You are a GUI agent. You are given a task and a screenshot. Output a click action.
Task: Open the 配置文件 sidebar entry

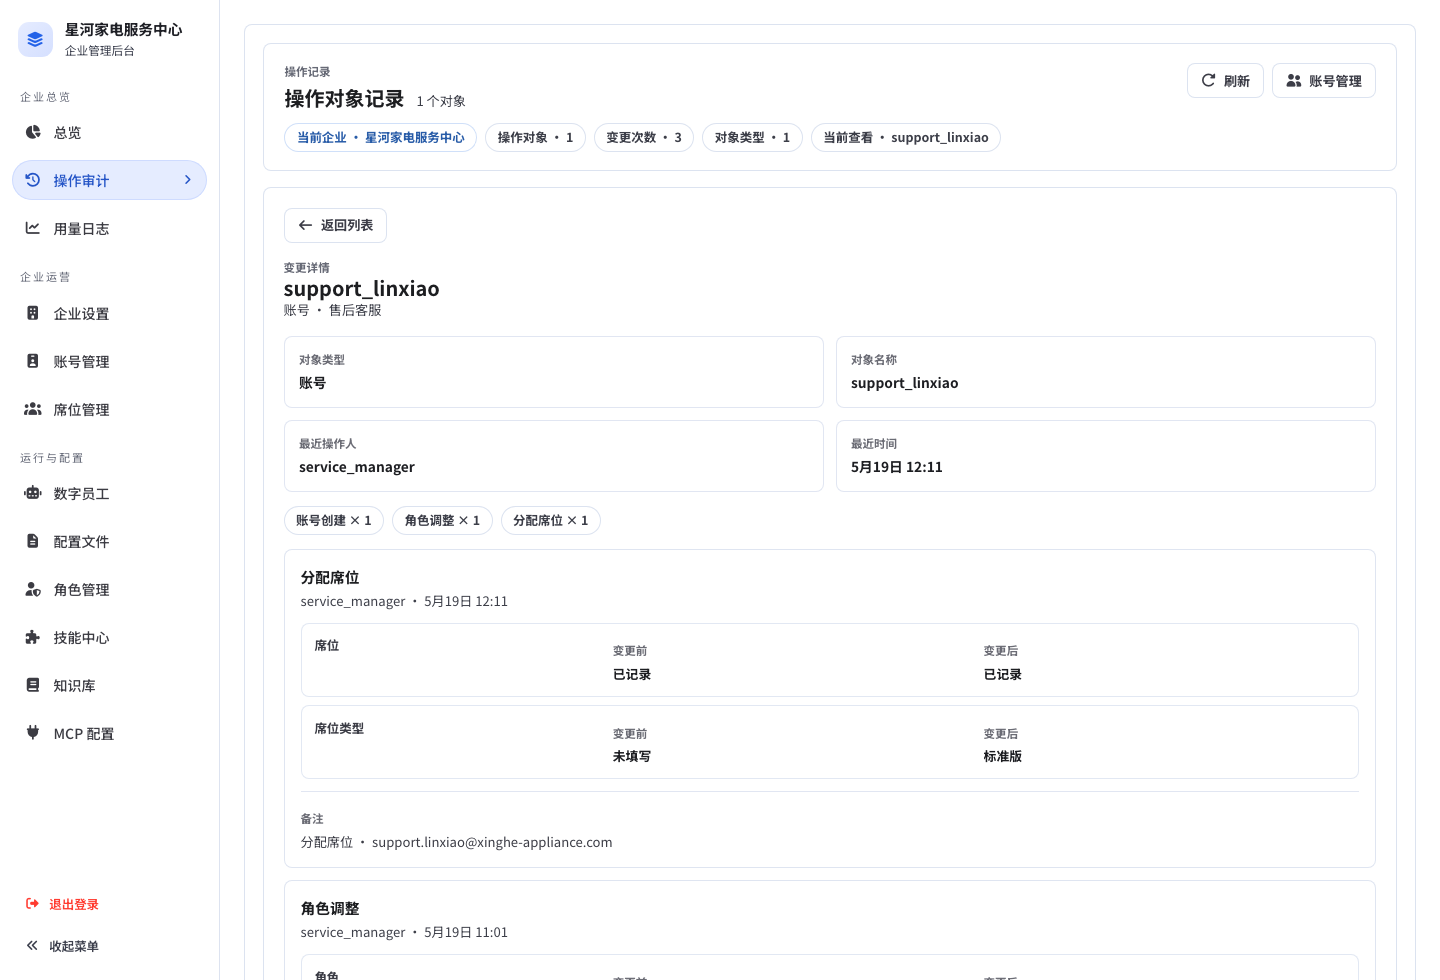coord(109,541)
